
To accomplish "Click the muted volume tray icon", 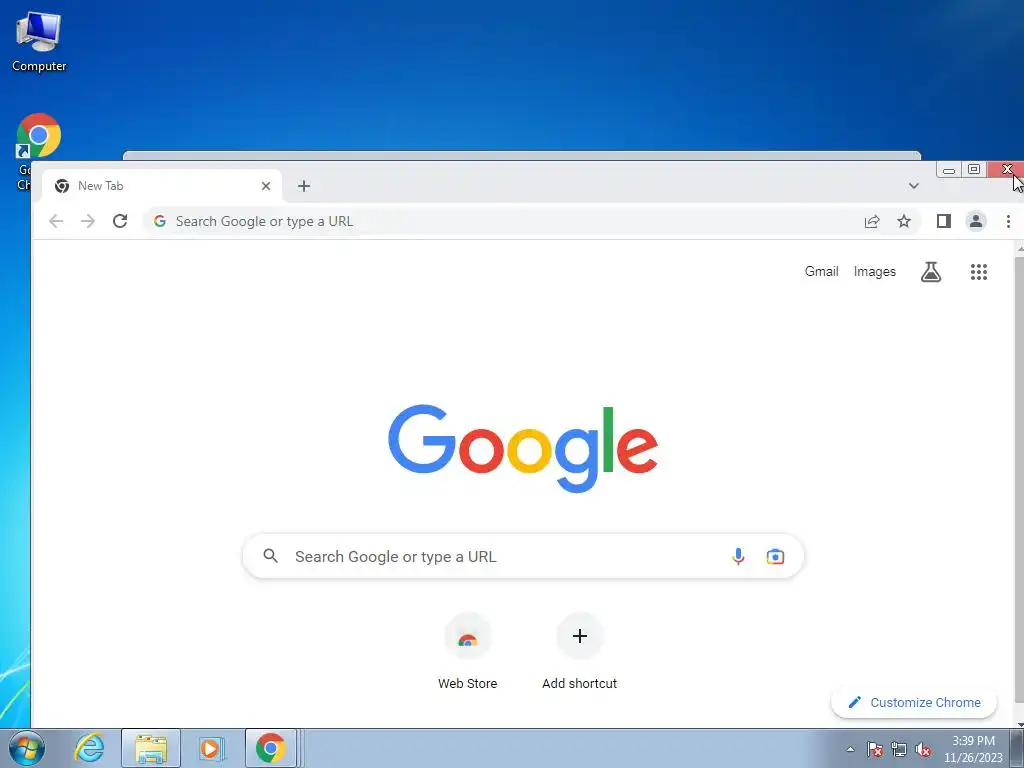I will pos(923,749).
